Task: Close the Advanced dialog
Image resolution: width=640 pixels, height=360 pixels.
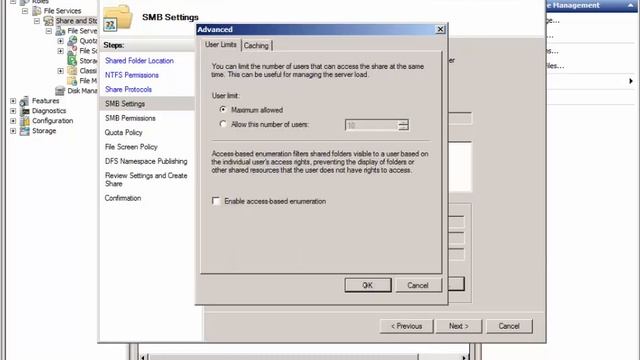Action: coord(440,29)
